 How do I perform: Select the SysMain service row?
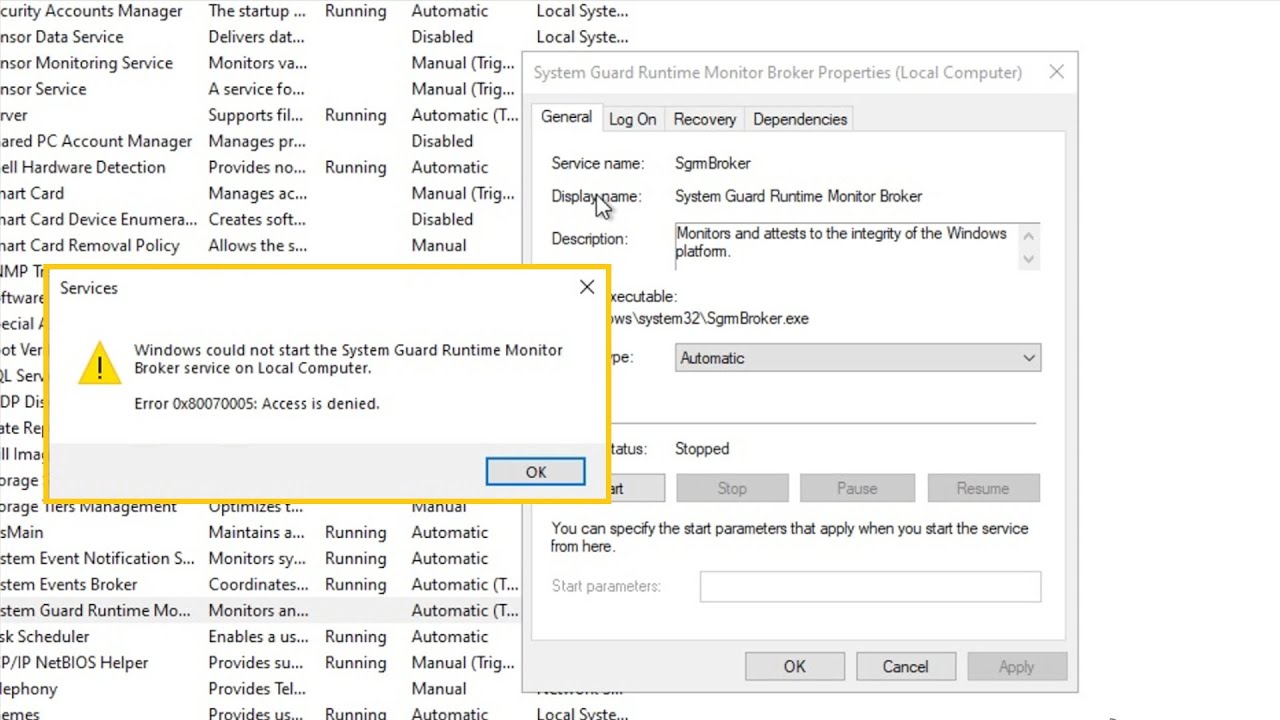click(260, 532)
